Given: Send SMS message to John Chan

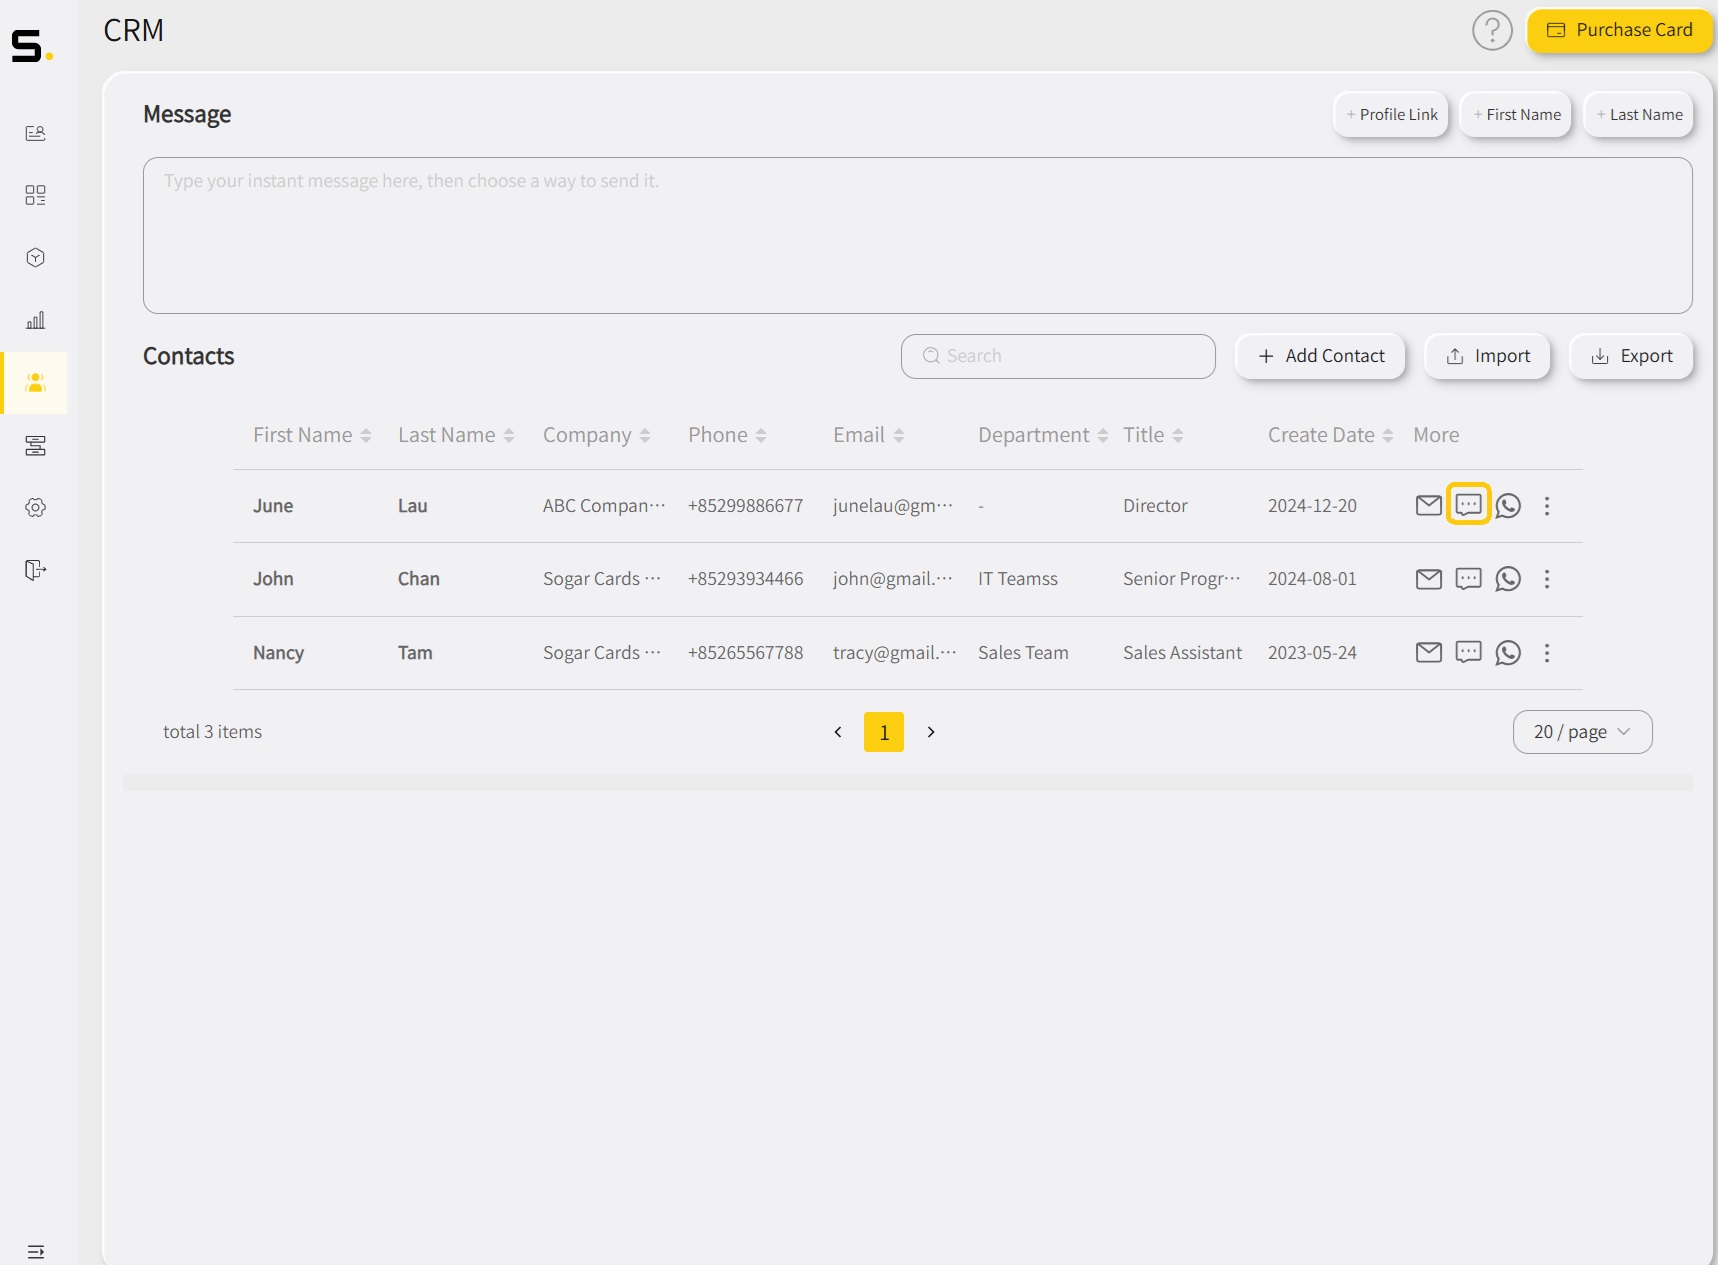Looking at the screenshot, I should tap(1468, 579).
